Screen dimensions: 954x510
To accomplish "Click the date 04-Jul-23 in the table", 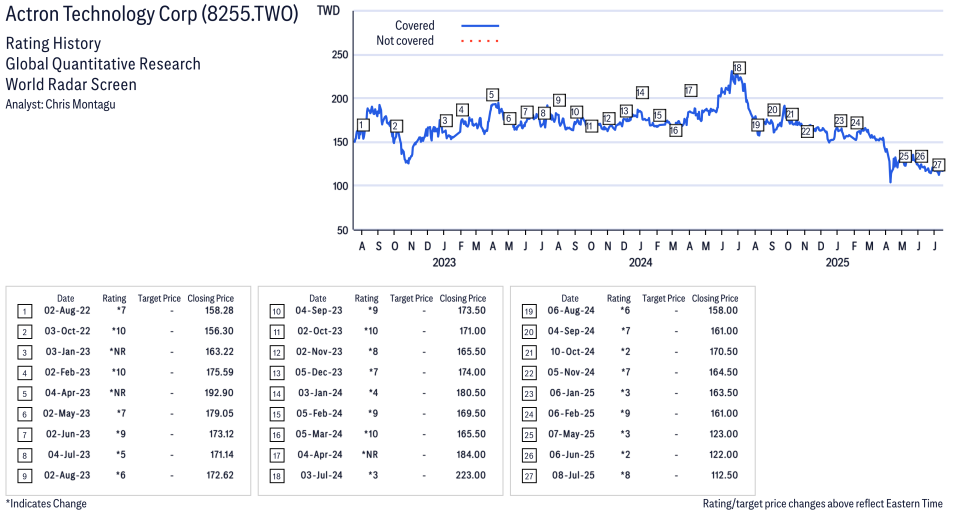I will (69, 455).
